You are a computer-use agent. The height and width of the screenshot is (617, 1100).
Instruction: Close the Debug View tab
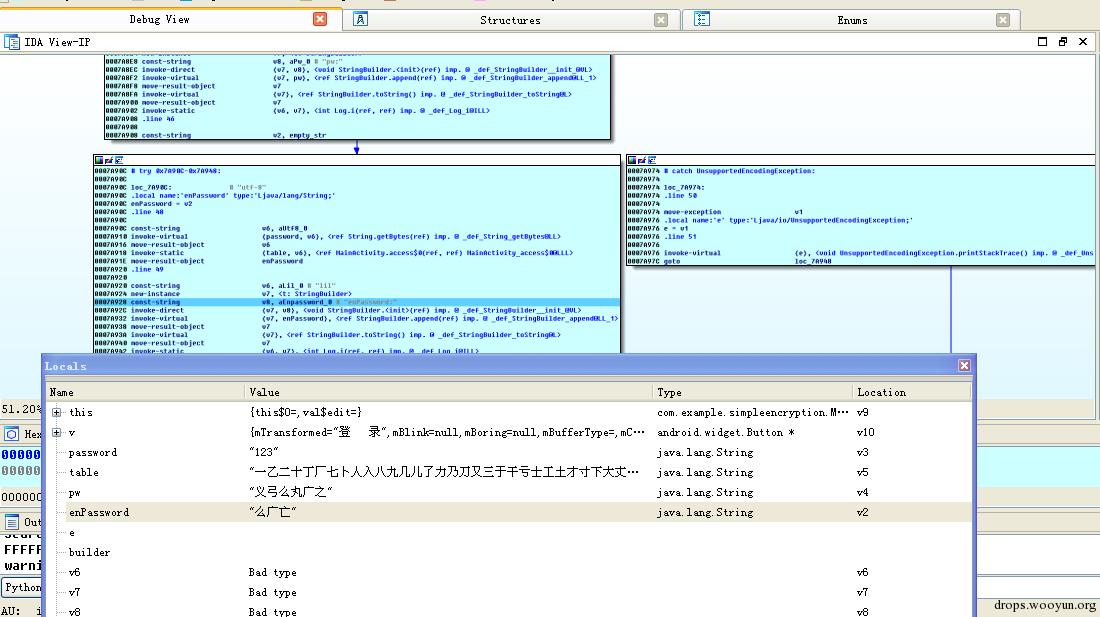pos(320,19)
